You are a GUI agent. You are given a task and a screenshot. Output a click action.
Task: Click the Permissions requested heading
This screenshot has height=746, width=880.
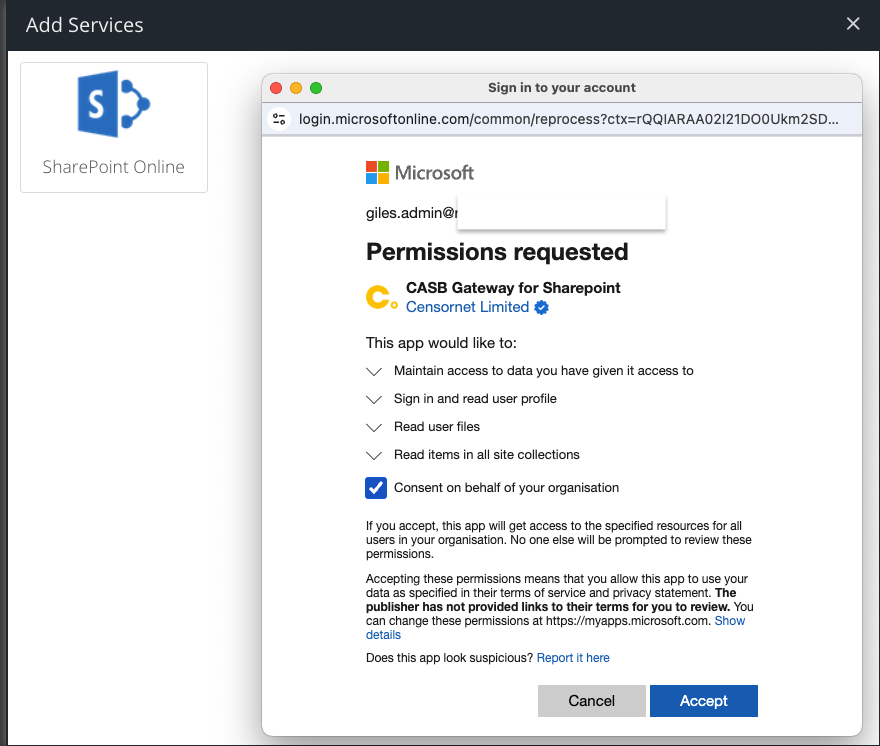pos(497,252)
